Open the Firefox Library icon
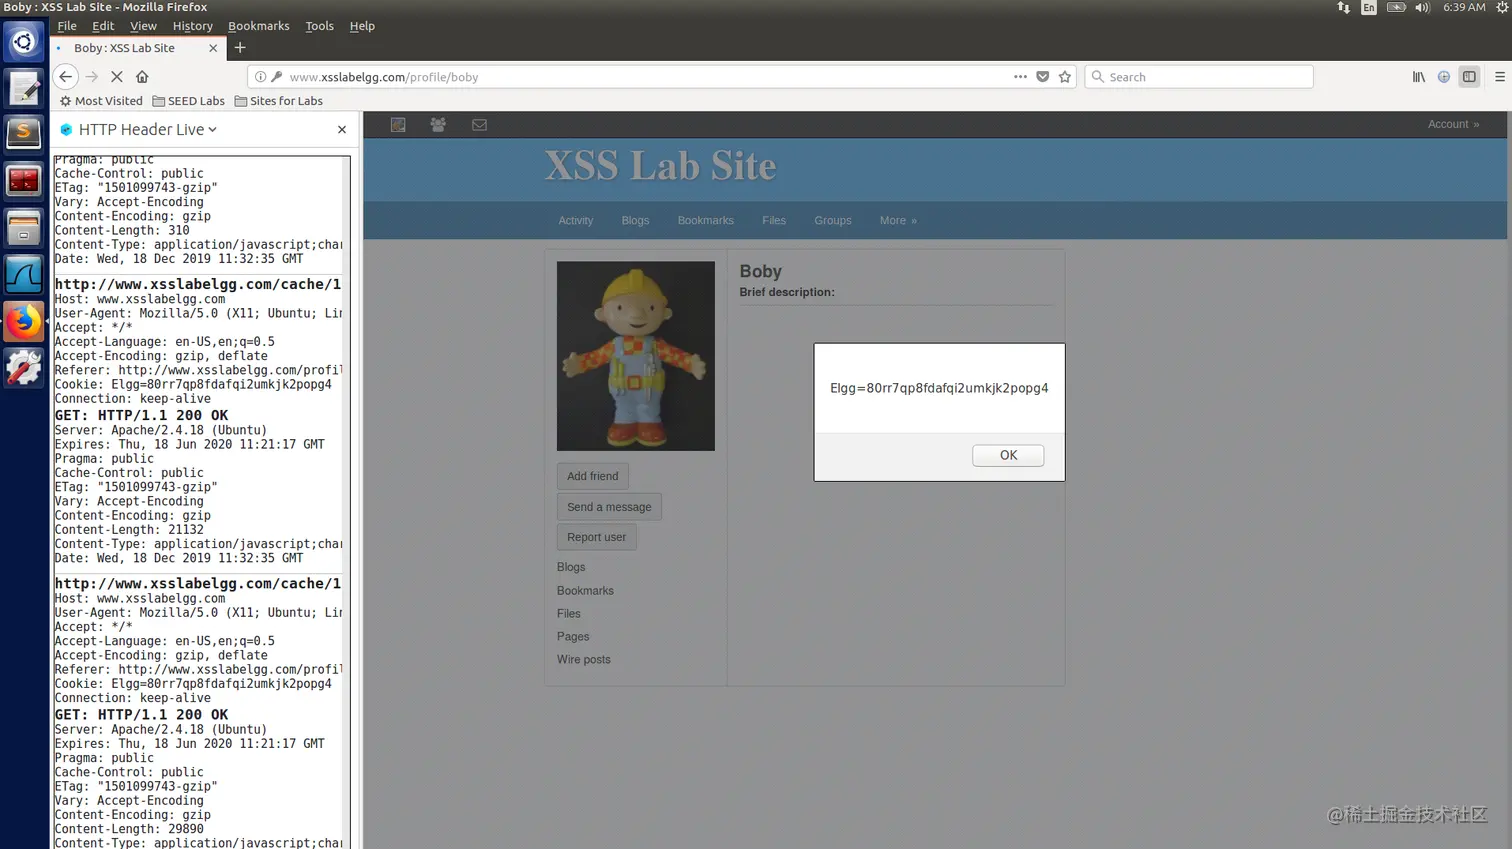The image size is (1512, 849). point(1419,77)
